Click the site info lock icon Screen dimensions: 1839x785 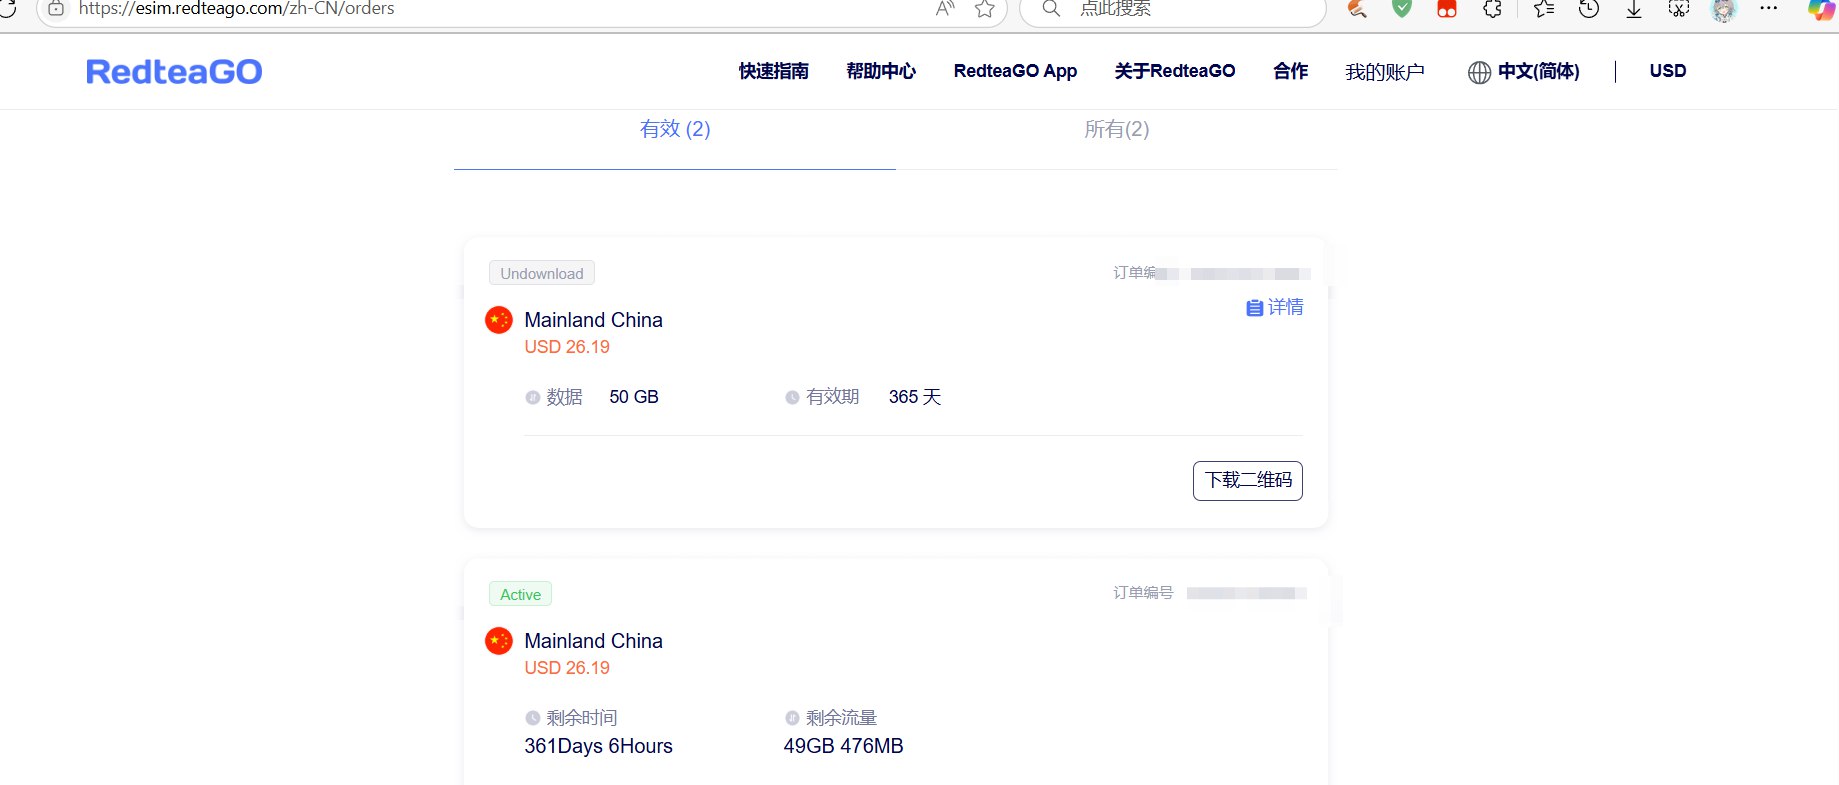pos(57,9)
